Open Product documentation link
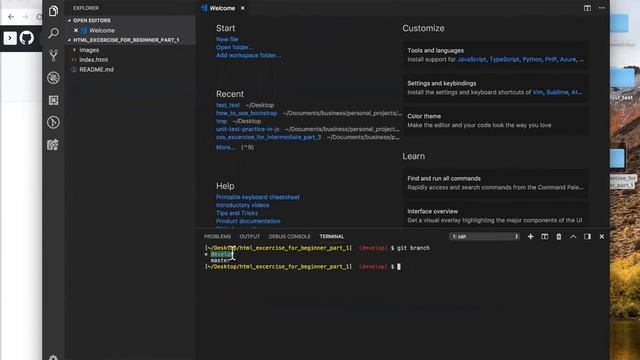640x360 pixels. click(x=248, y=221)
